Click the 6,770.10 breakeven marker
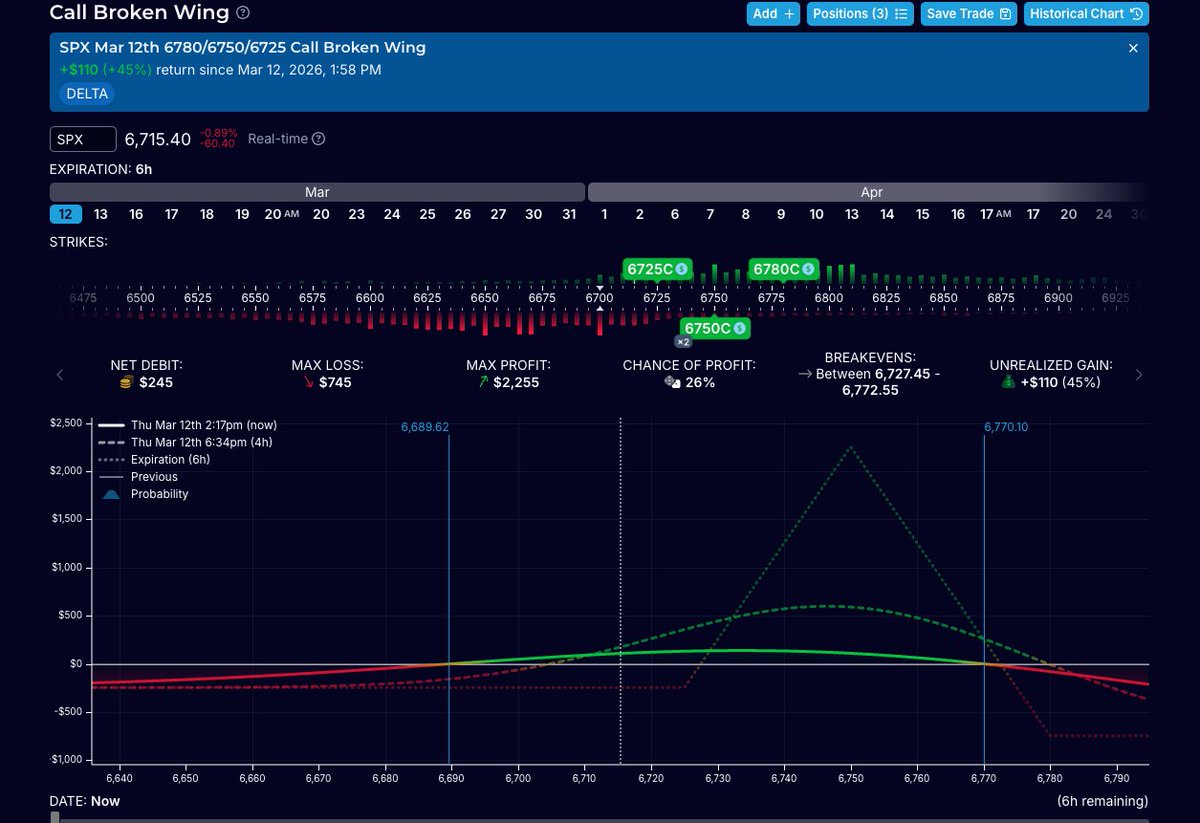This screenshot has width=1200, height=823. (1008, 426)
